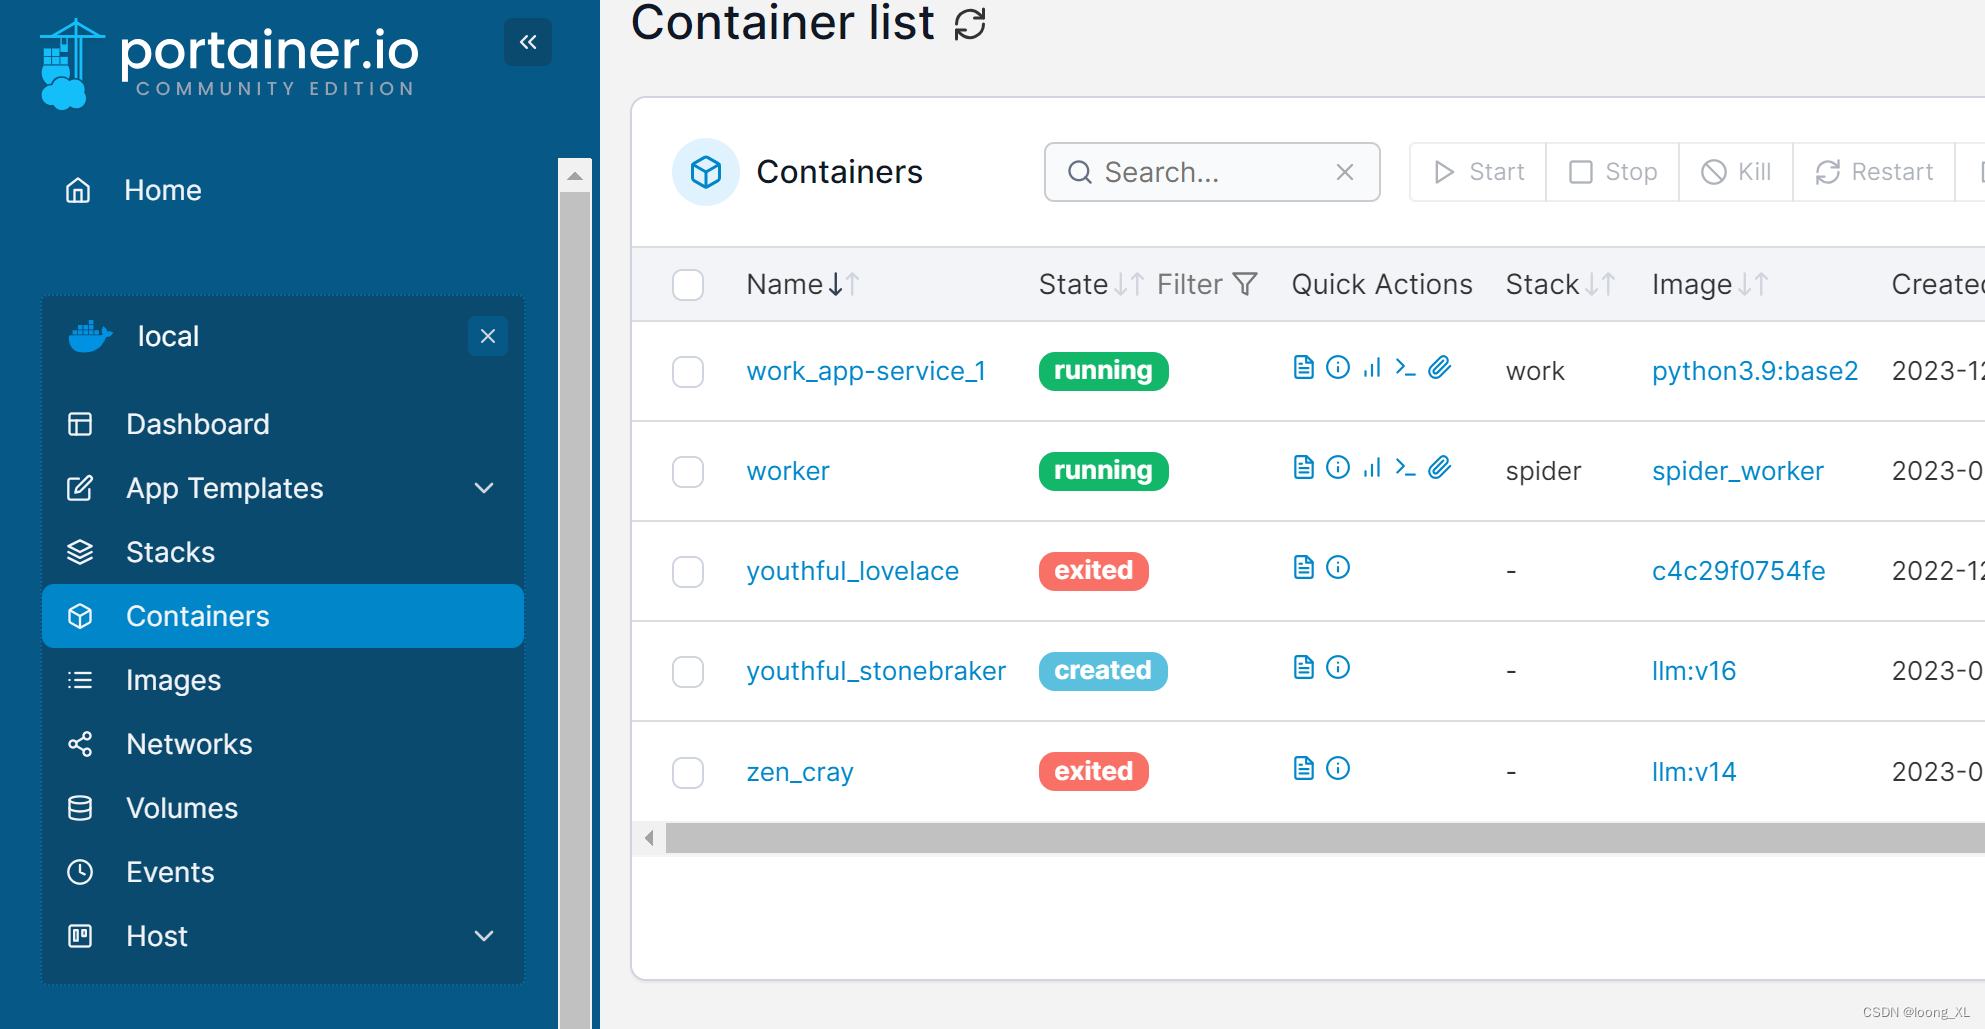1985x1029 pixels.
Task: Close the local environment
Action: pos(488,336)
